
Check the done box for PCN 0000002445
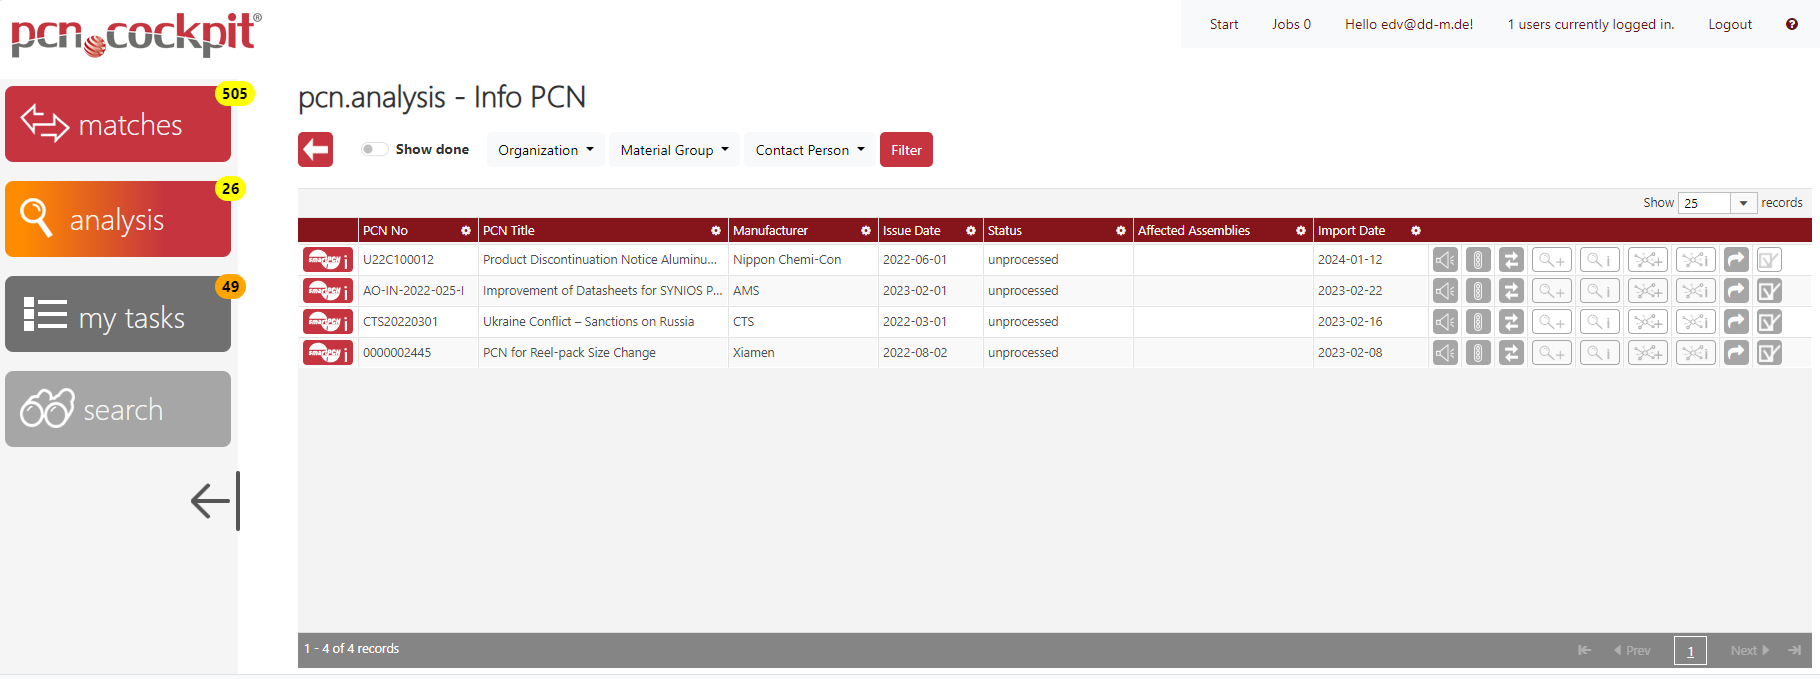1769,353
